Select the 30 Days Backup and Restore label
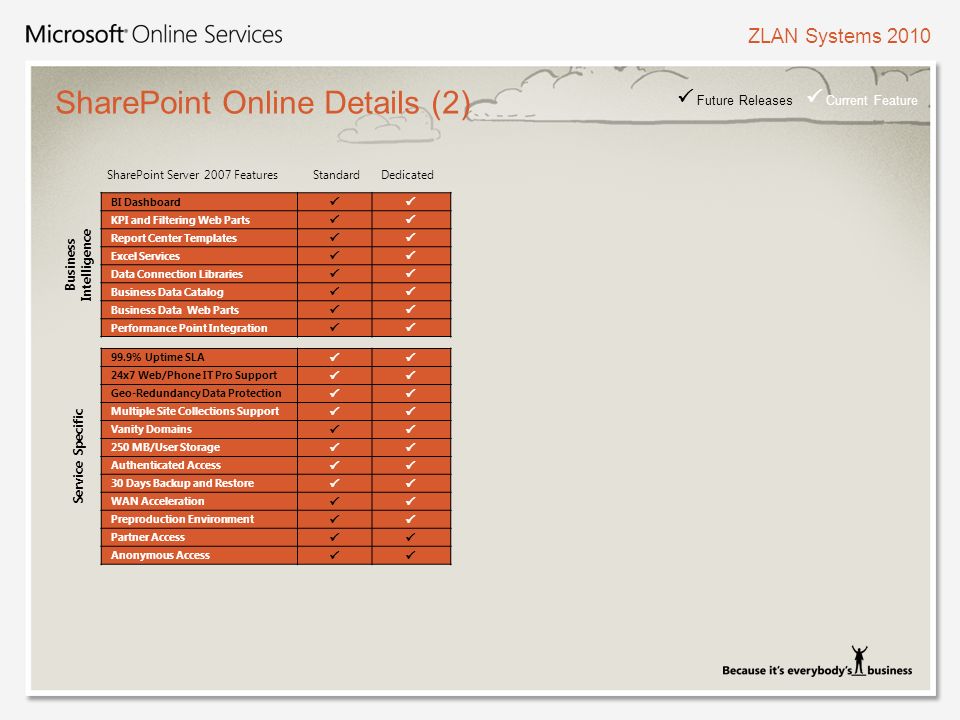The image size is (960, 720). [182, 483]
